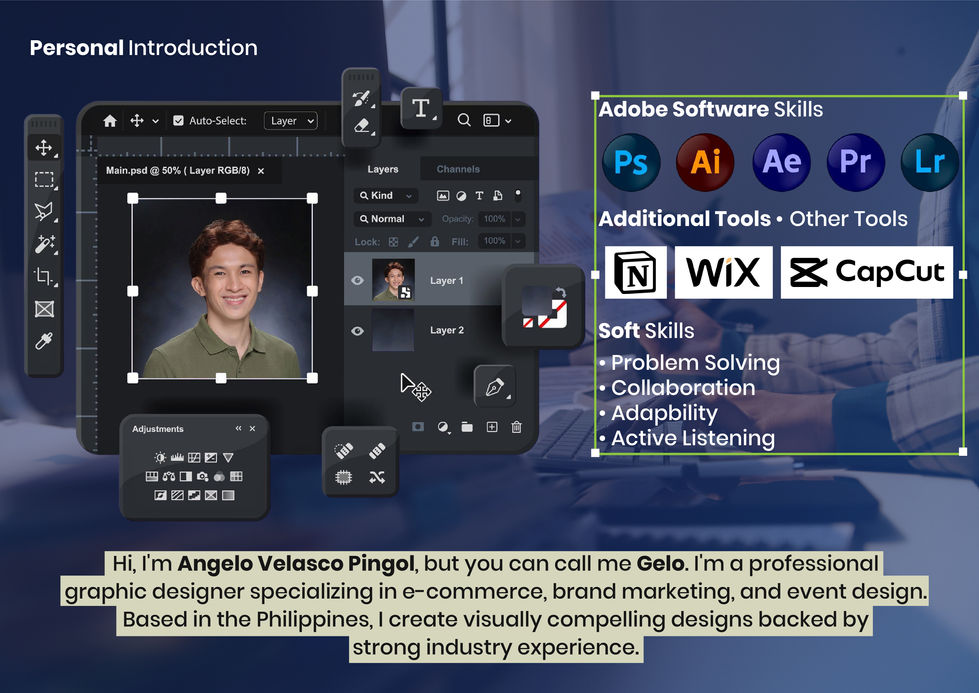Add a Vibrance adjustment triangle icon
The width and height of the screenshot is (979, 693).
coord(229,458)
